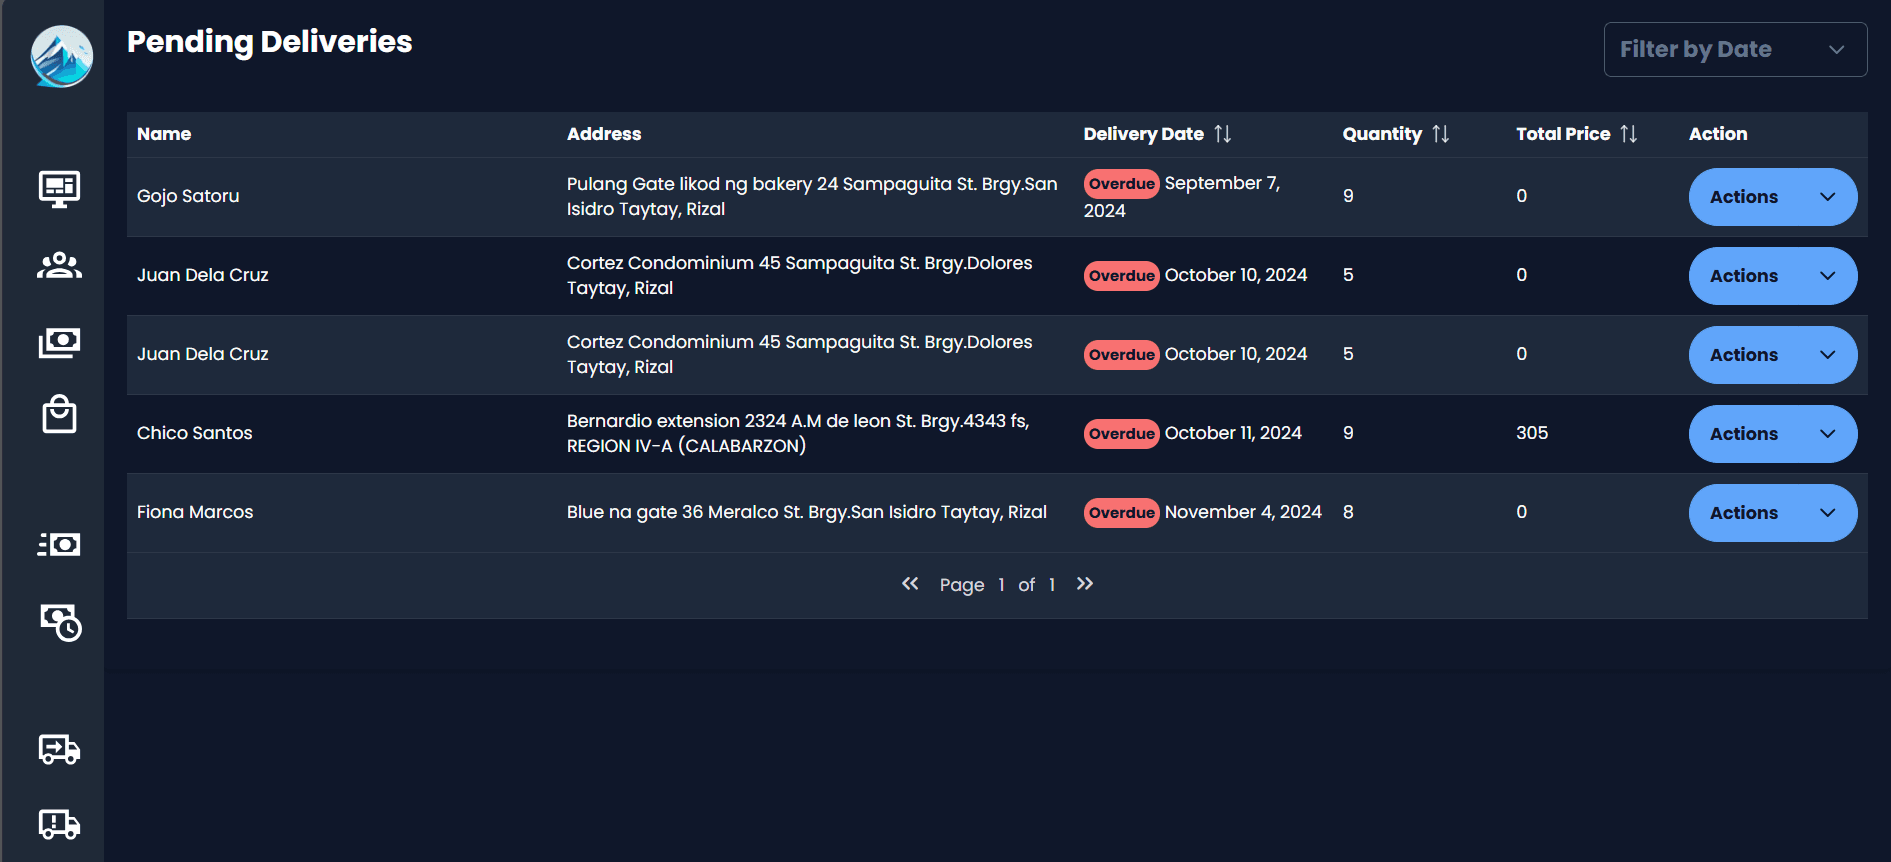Click the Overdue badge for November 4, 2024
The width and height of the screenshot is (1891, 862).
click(x=1121, y=513)
